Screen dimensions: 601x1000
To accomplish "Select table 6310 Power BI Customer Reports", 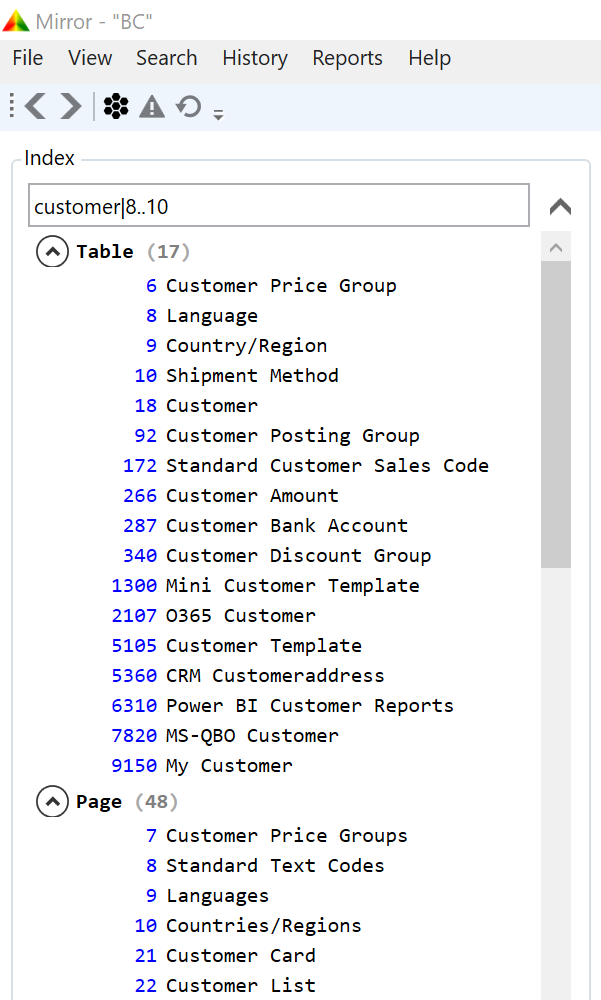I will 283,705.
